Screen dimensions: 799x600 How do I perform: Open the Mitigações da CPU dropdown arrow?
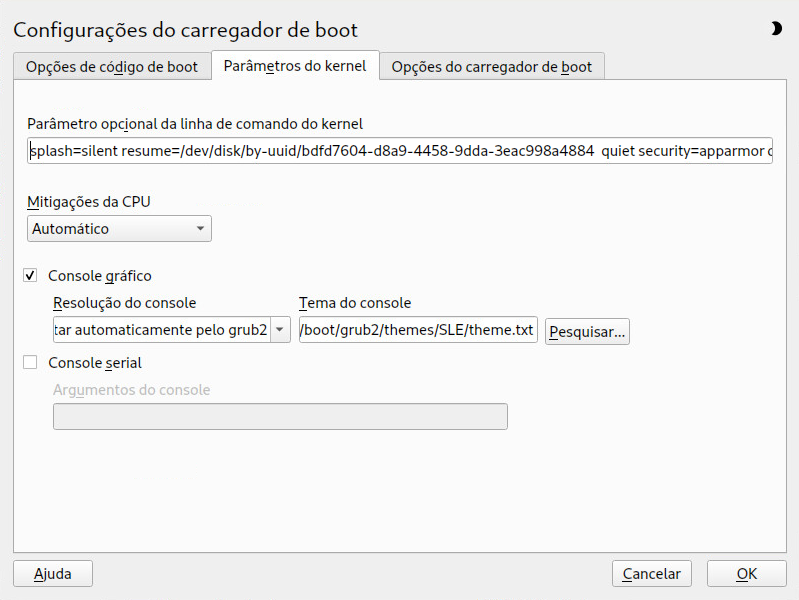tap(200, 229)
